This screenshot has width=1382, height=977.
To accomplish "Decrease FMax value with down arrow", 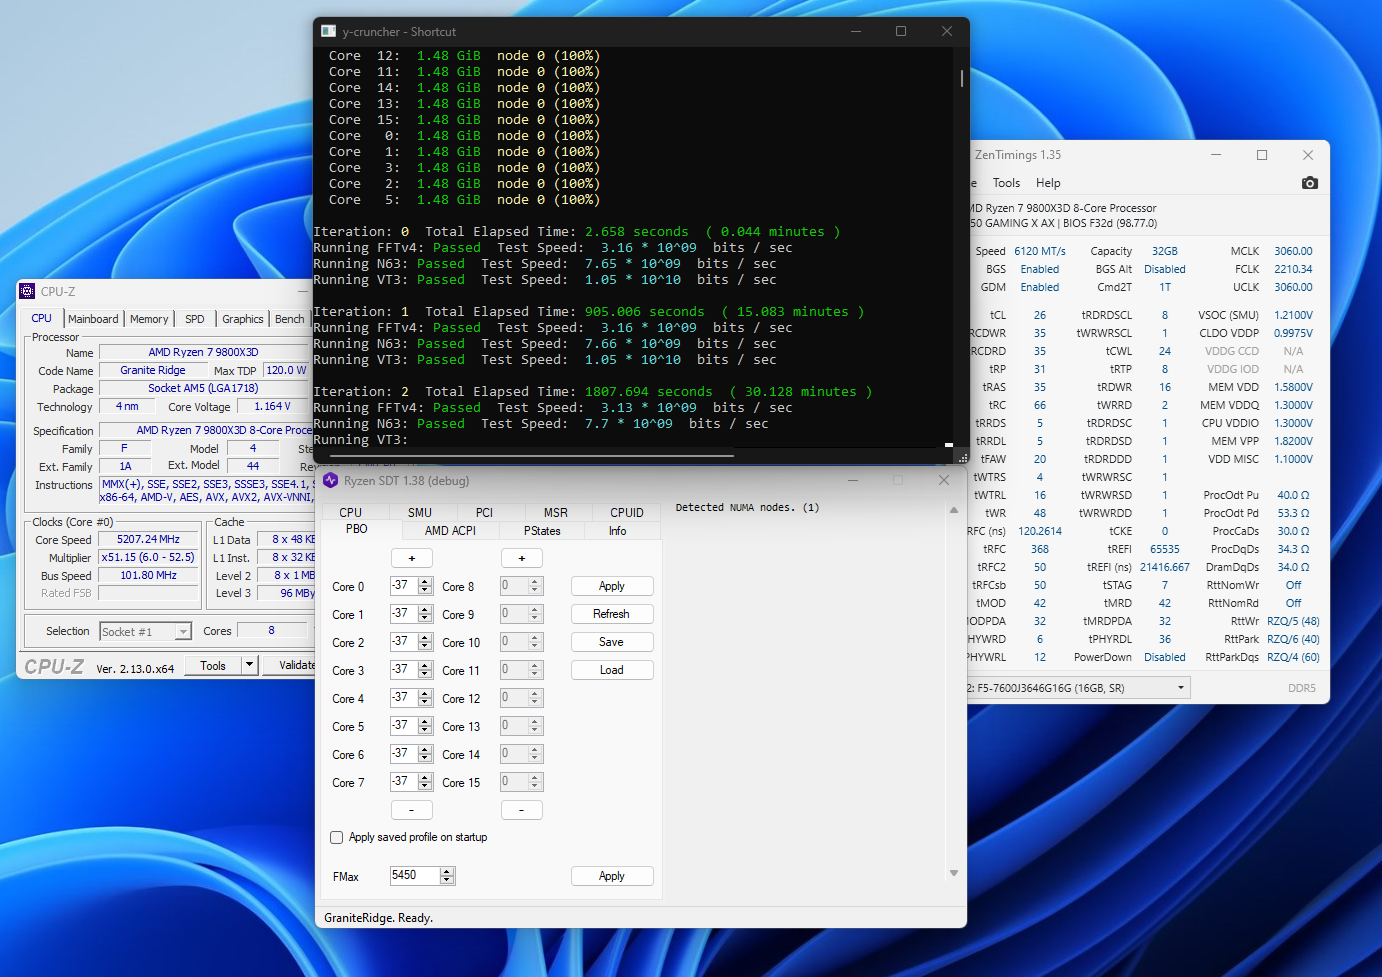I will tap(447, 880).
